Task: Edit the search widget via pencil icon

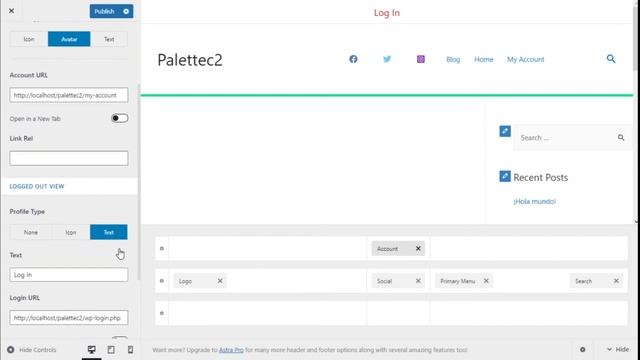Action: [x=505, y=131]
